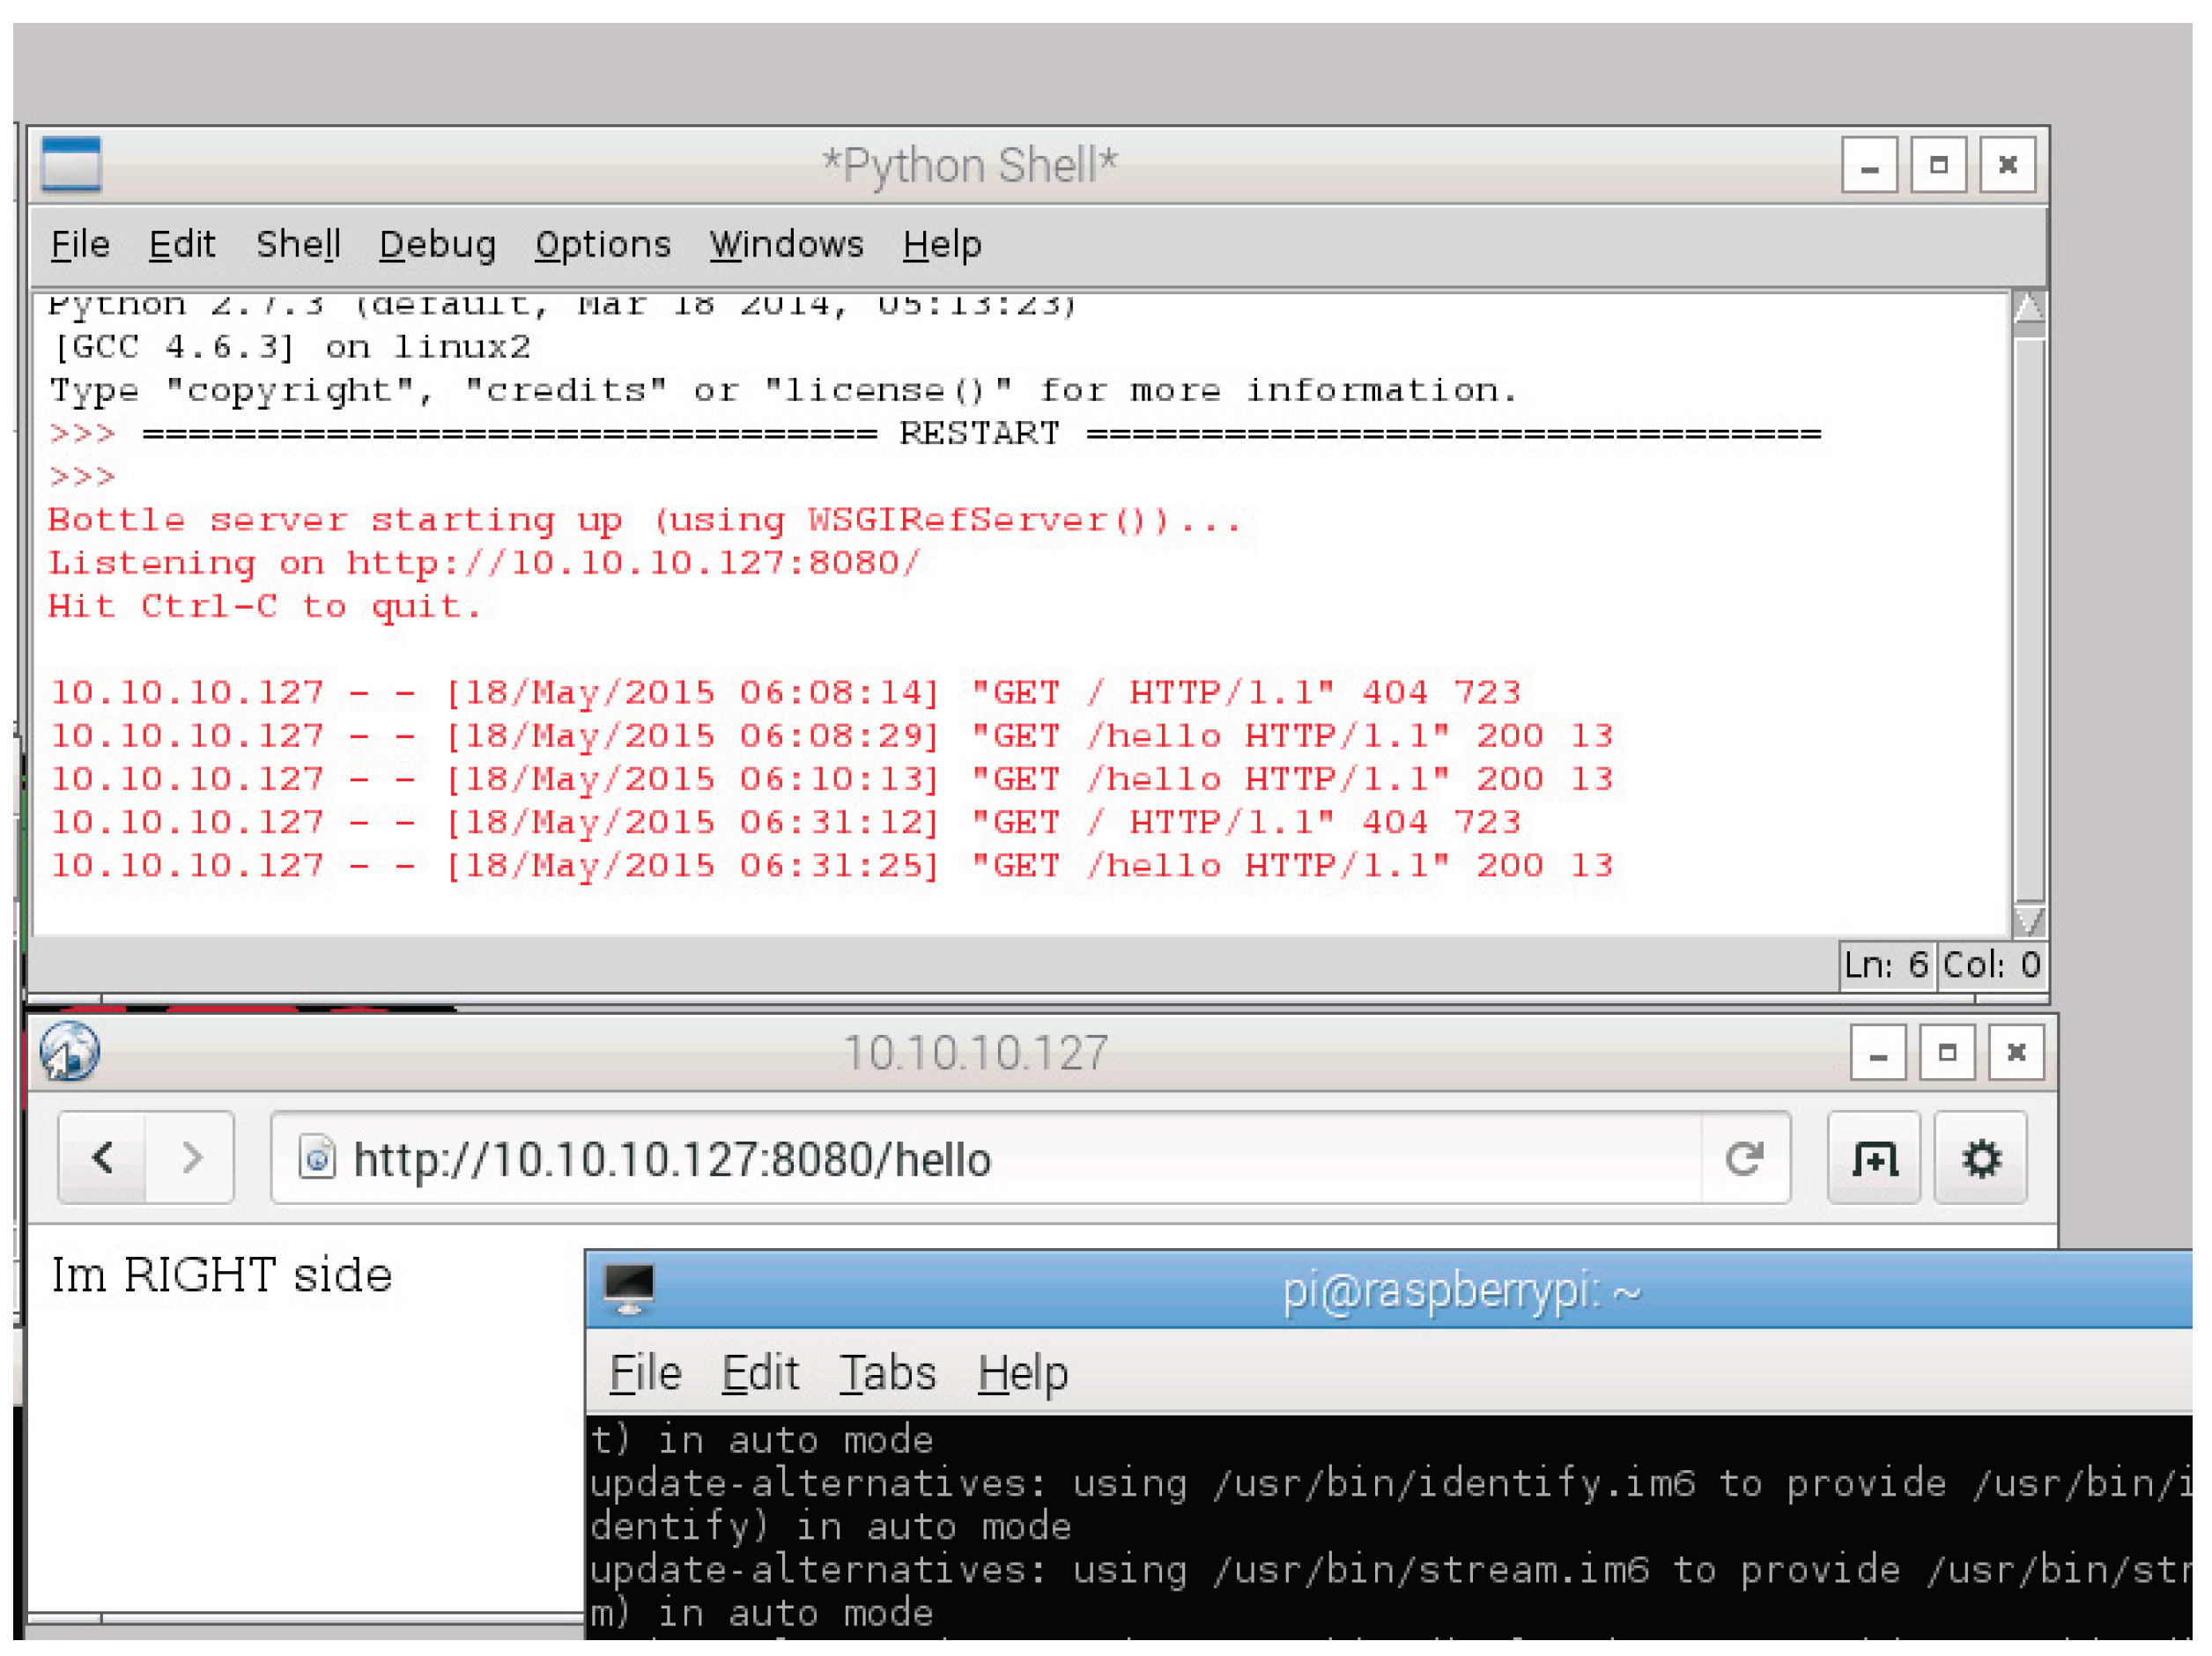Open a new browser window
The image size is (2212, 1656).
pyautogui.click(x=1873, y=1160)
